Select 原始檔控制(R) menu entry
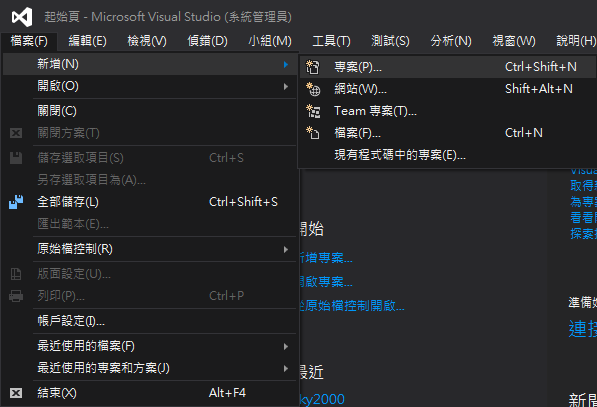The height and width of the screenshot is (407, 597). [x=149, y=249]
